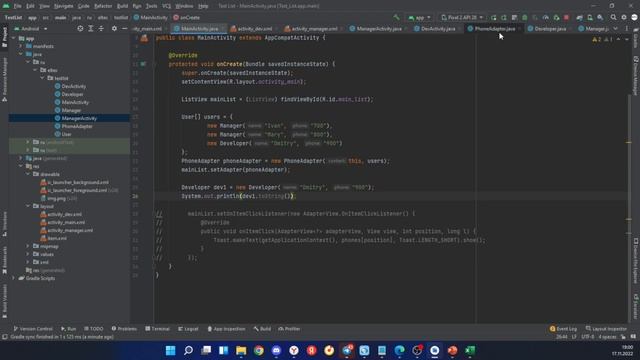Toggle tool window bars in status bar corner
This screenshot has width=640, height=360.
(x=4, y=337)
